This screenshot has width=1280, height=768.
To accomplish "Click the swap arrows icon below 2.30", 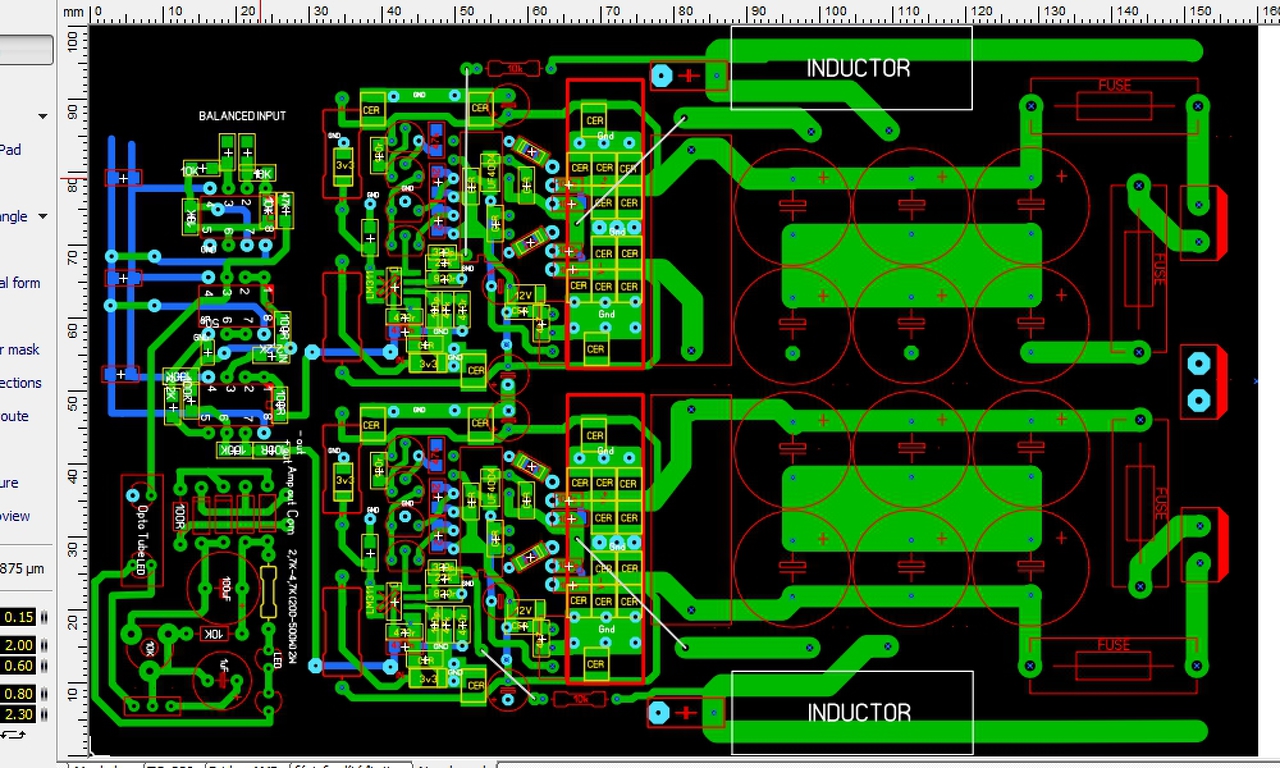I will click(13, 735).
